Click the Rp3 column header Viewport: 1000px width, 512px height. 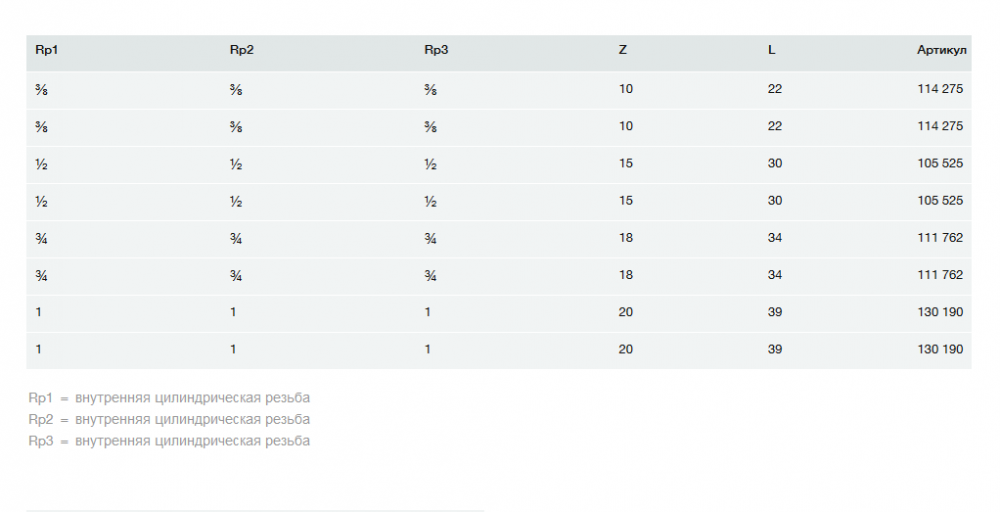pos(436,50)
